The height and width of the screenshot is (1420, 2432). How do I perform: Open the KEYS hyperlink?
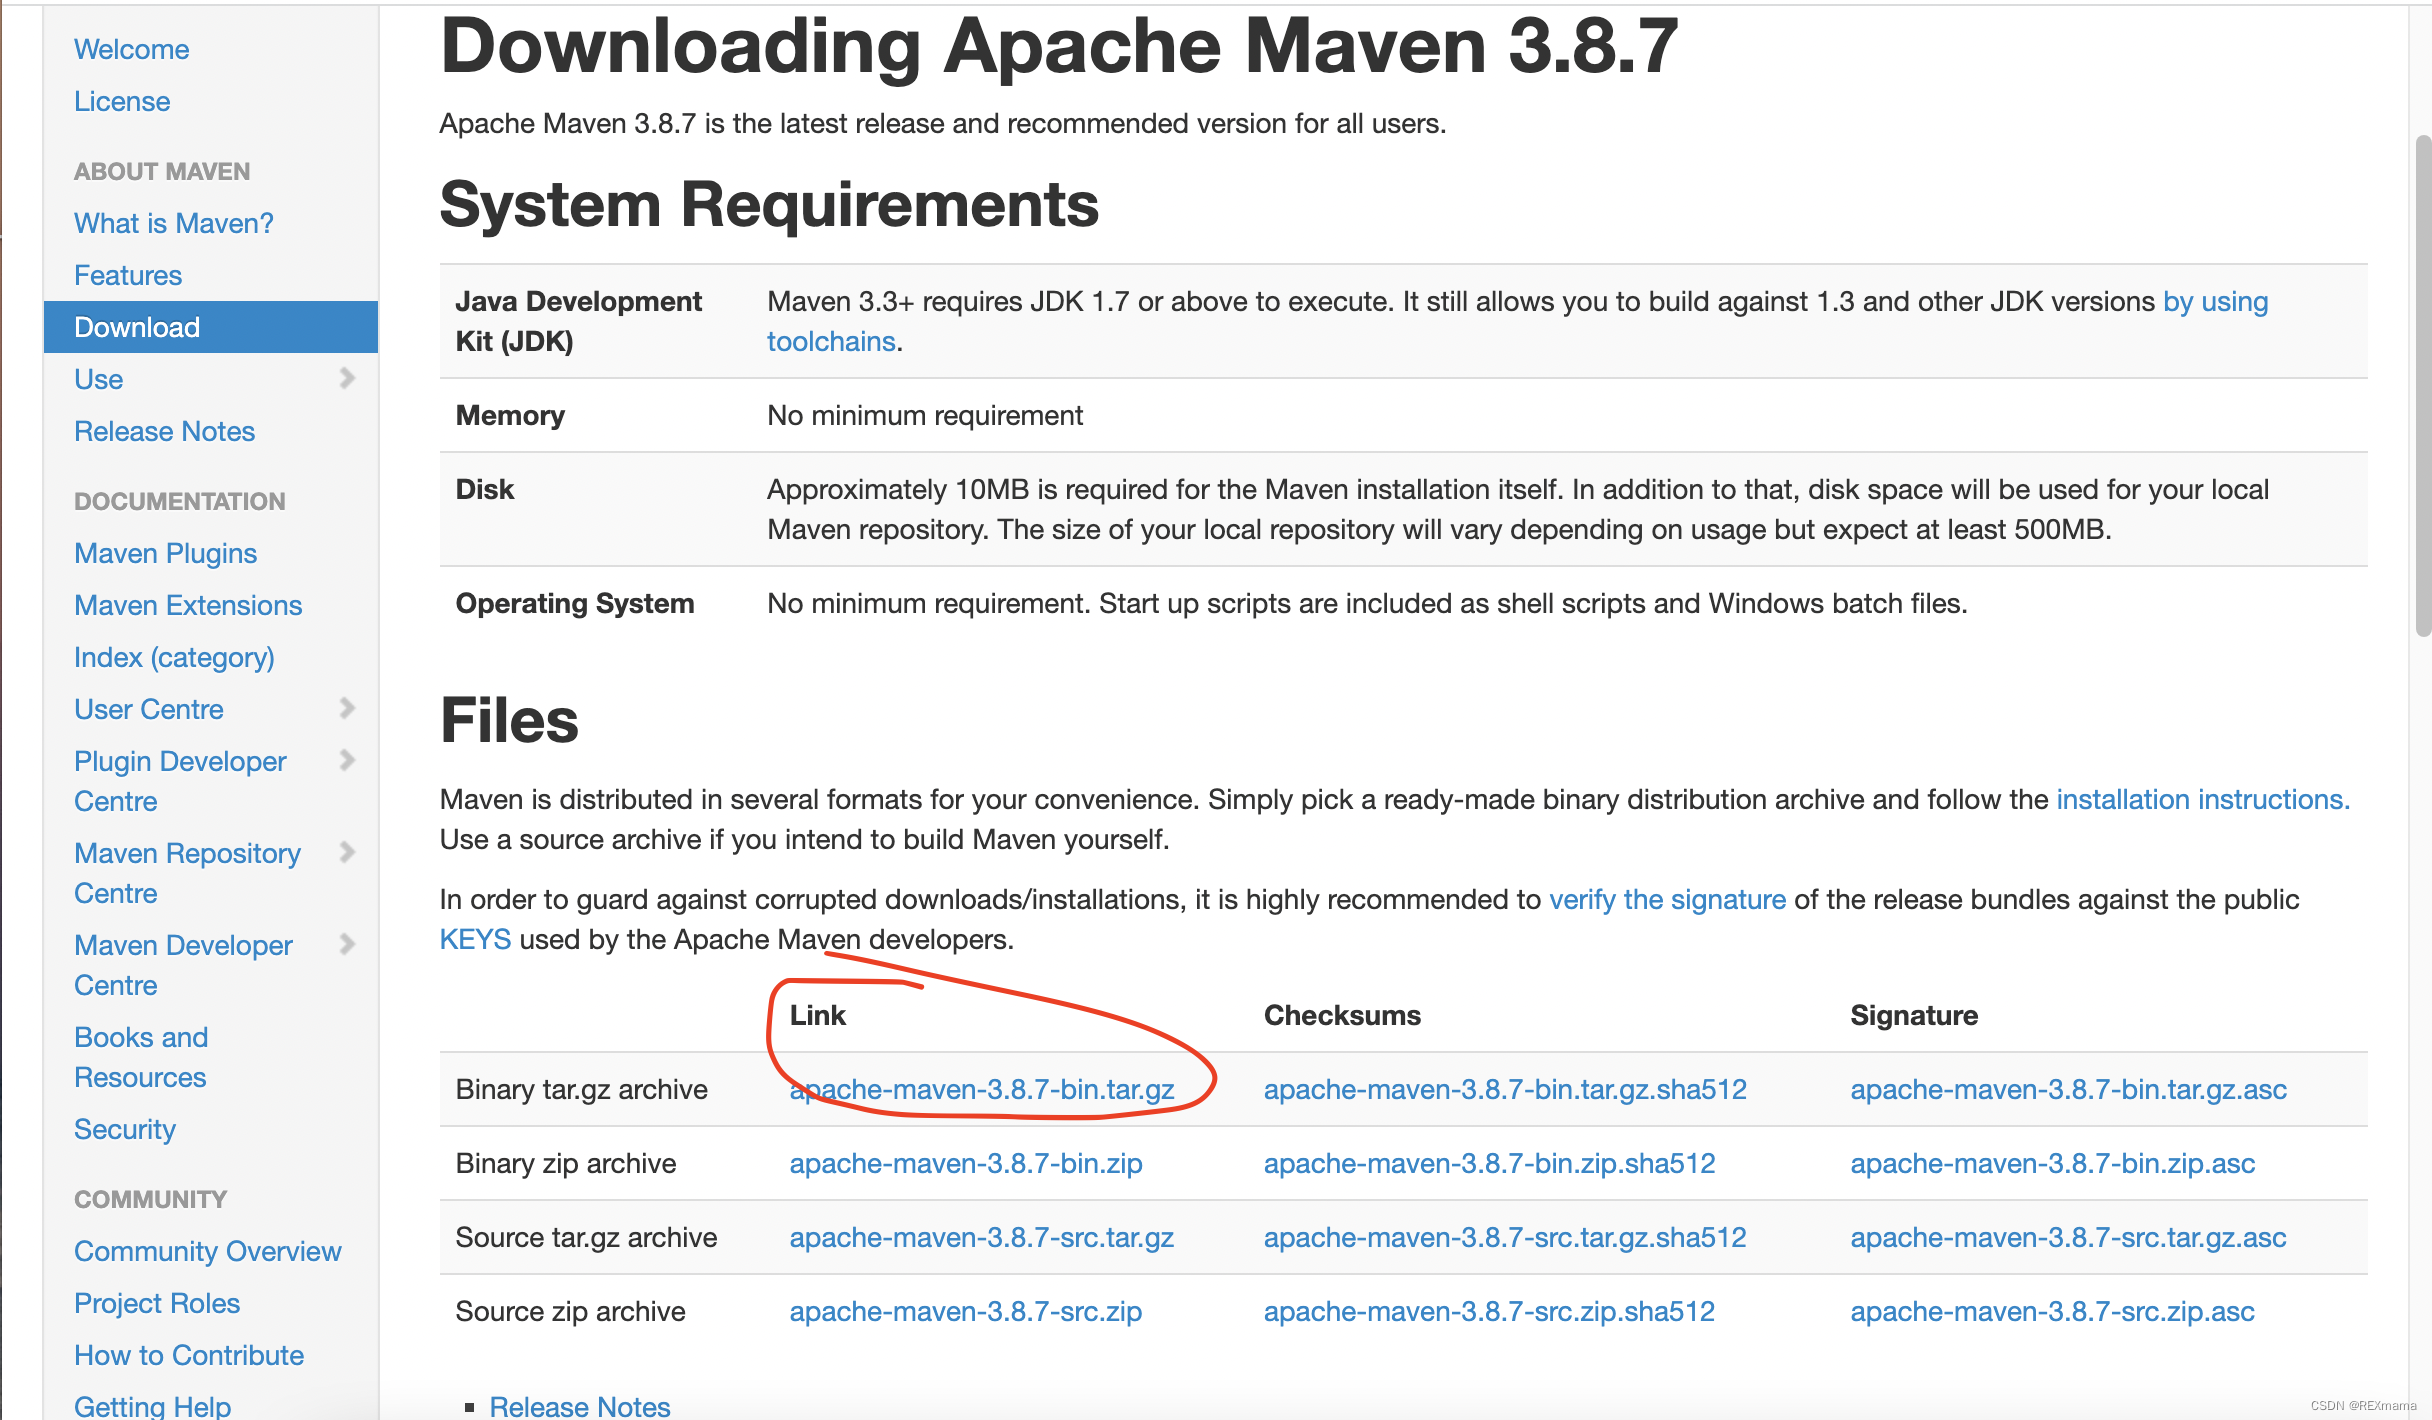[474, 939]
